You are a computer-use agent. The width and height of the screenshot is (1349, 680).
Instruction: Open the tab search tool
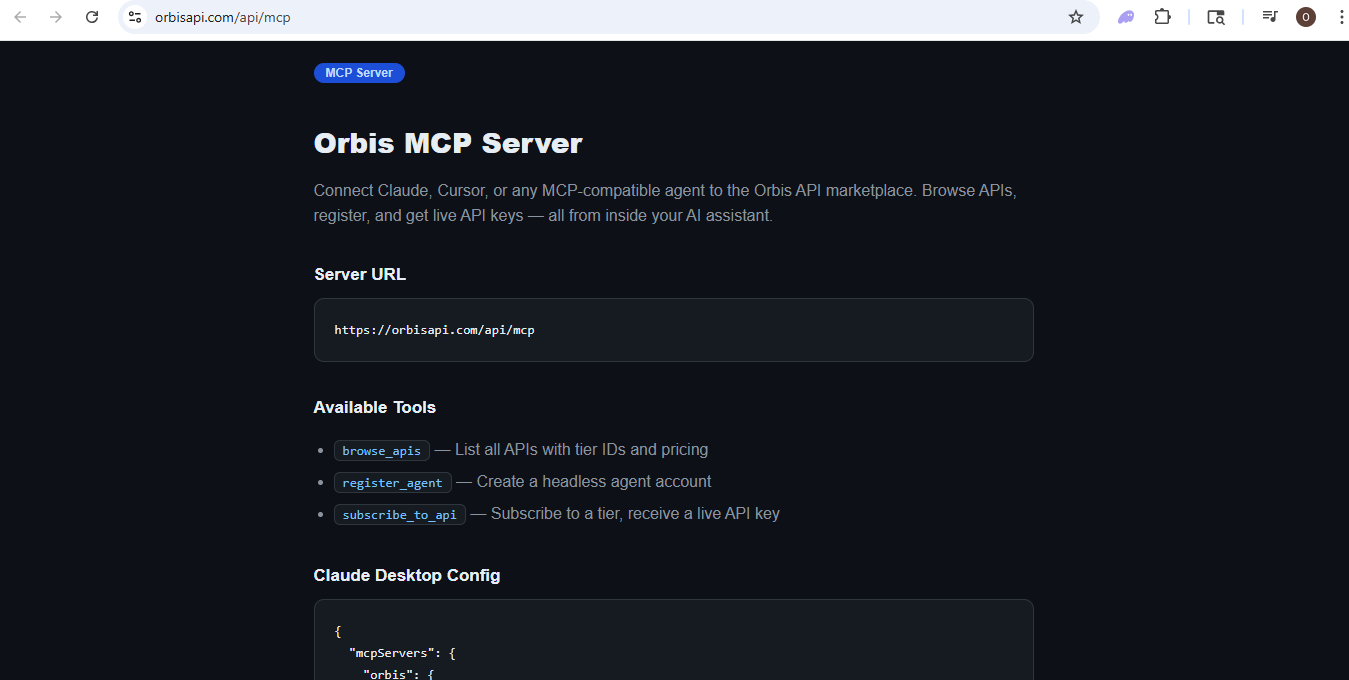[1215, 16]
